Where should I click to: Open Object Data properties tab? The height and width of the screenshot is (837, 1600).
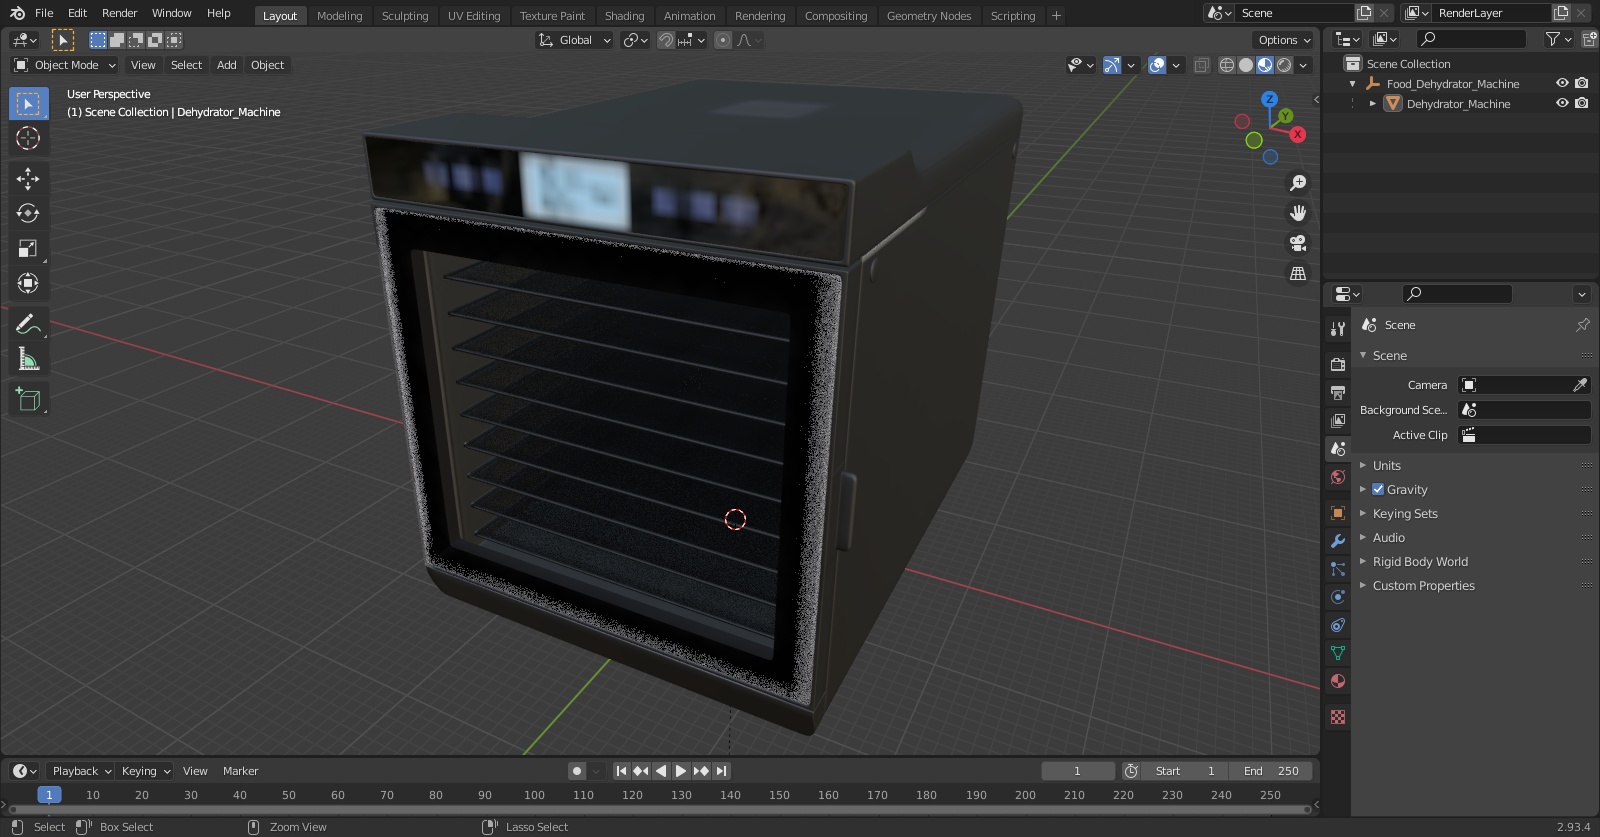[1338, 653]
